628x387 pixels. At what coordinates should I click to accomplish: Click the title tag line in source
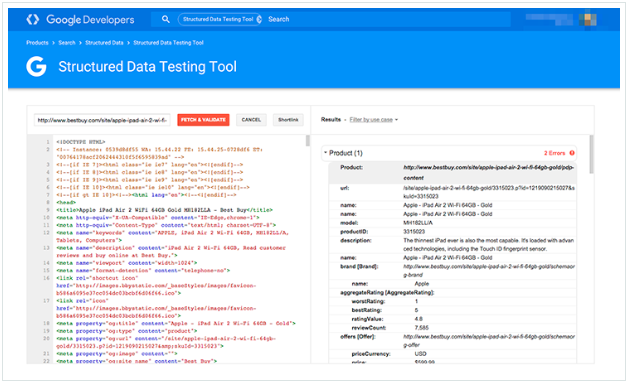coord(164,210)
